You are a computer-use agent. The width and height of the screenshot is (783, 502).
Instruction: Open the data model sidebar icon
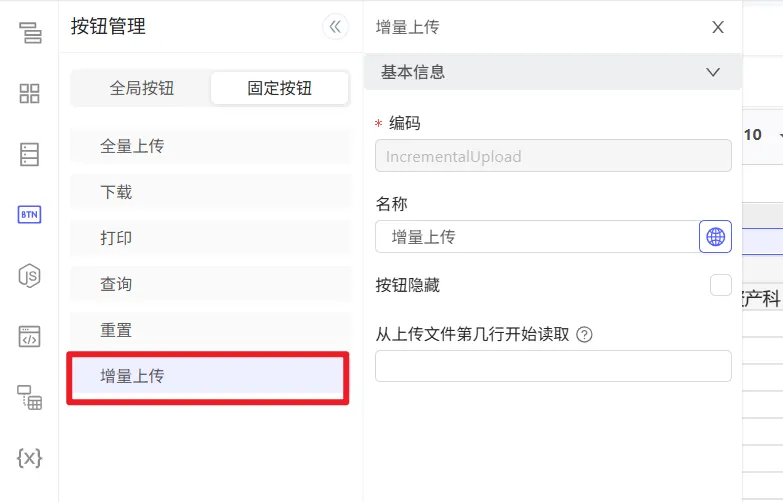click(x=30, y=154)
